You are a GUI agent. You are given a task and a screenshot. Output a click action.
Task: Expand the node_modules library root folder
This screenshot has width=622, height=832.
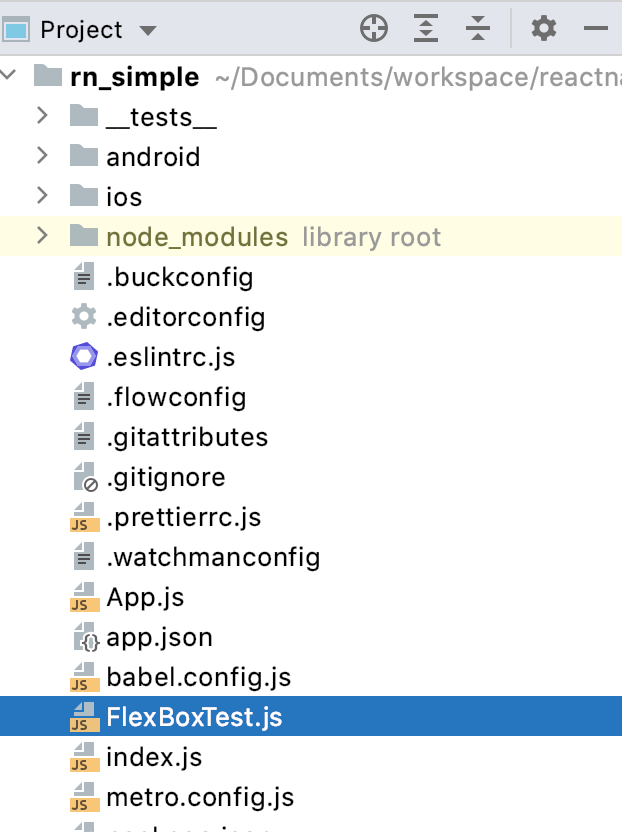[x=42, y=236]
